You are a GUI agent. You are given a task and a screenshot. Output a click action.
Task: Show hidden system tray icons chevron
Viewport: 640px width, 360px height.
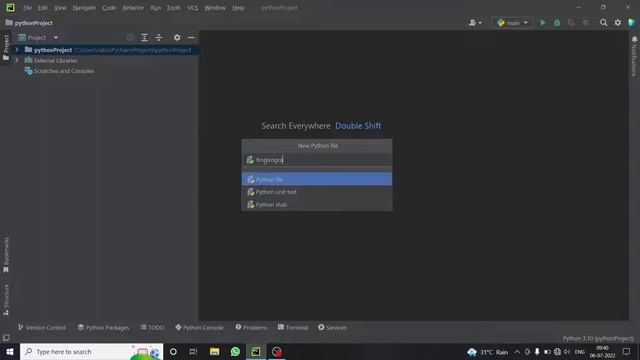tap(517, 351)
